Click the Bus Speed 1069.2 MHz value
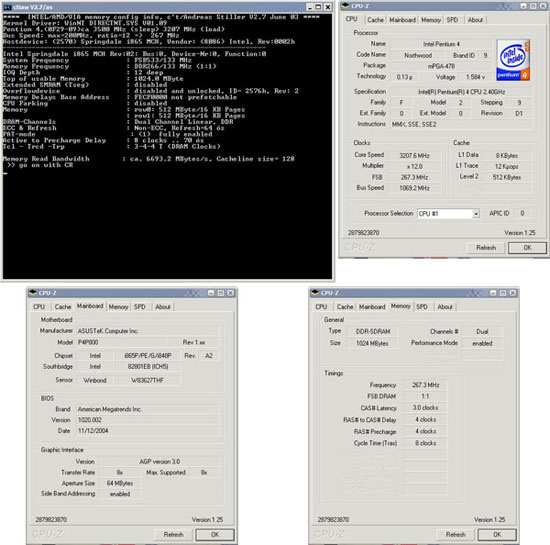550x545 pixels. click(414, 188)
